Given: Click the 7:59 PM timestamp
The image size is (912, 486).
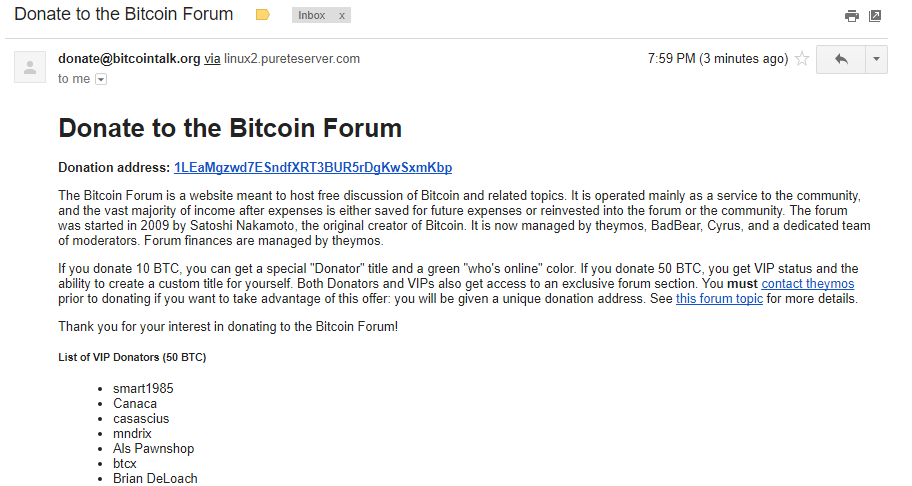Looking at the screenshot, I should coord(718,59).
